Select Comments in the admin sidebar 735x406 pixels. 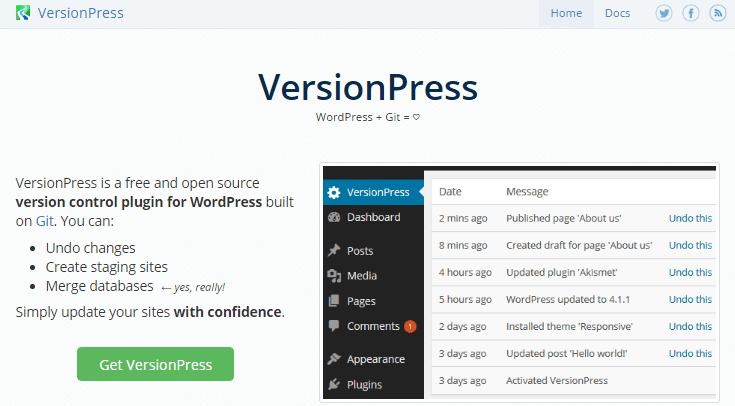pyautogui.click(x=374, y=326)
